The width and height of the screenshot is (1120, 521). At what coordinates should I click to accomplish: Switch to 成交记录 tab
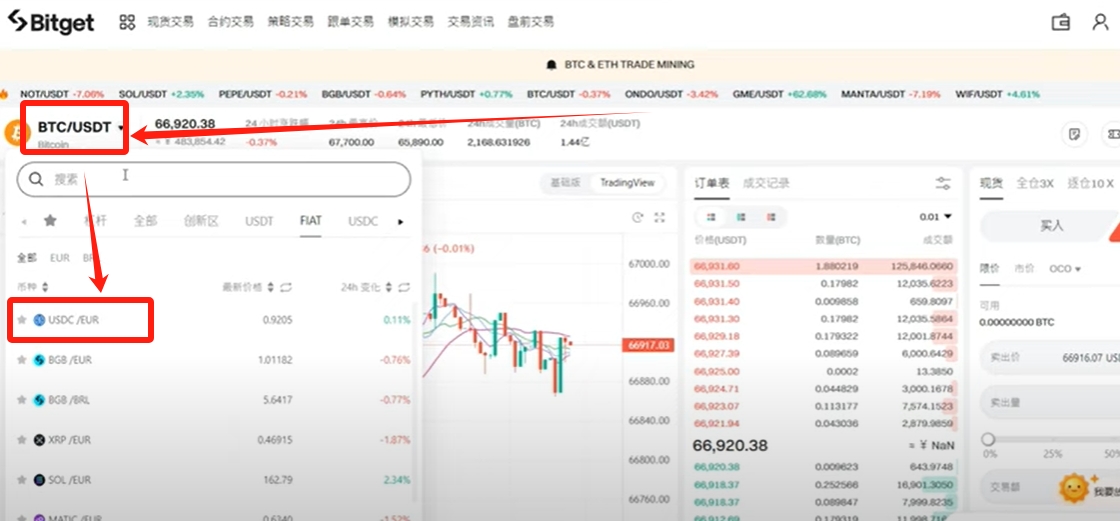pos(766,184)
